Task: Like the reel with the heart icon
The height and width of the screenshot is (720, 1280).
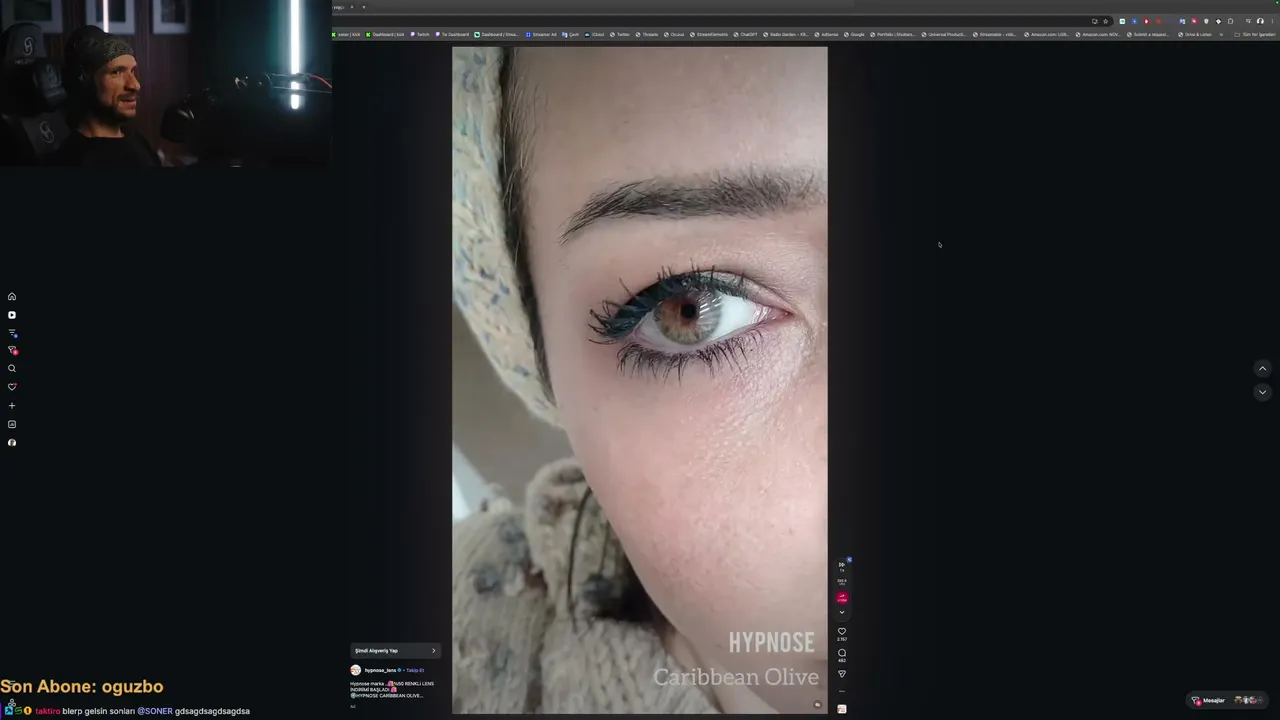Action: coord(842,632)
